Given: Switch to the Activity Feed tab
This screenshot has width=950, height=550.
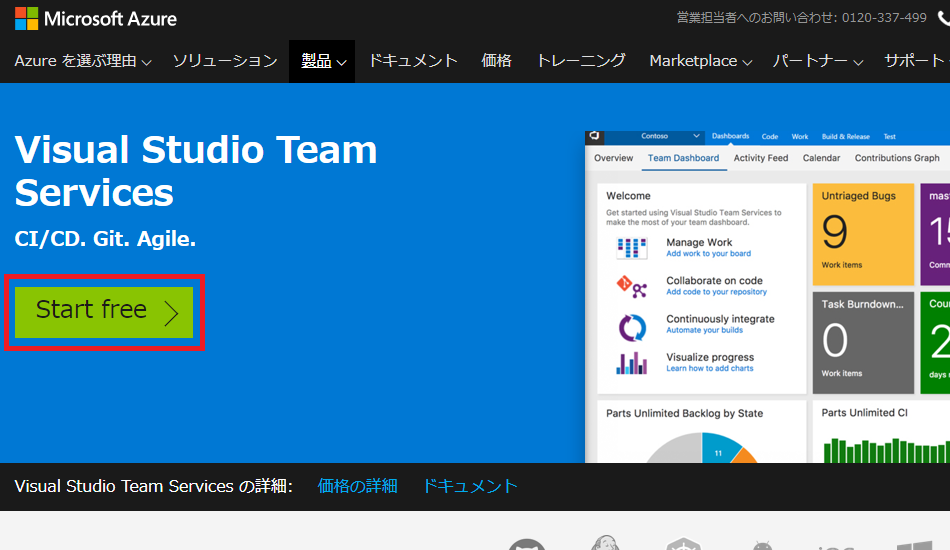Looking at the screenshot, I should coord(761,158).
